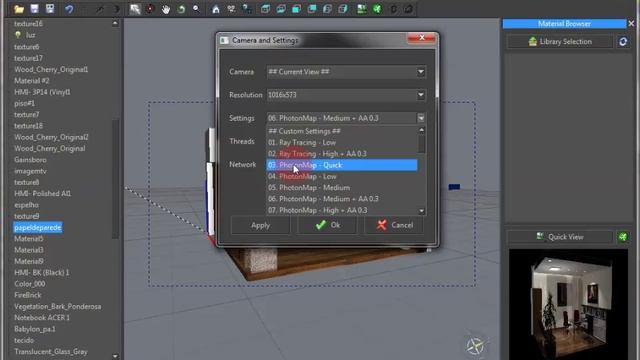This screenshot has width=640, height=360.
Task: Close the Camera and Settings dialog
Action: tap(422, 38)
